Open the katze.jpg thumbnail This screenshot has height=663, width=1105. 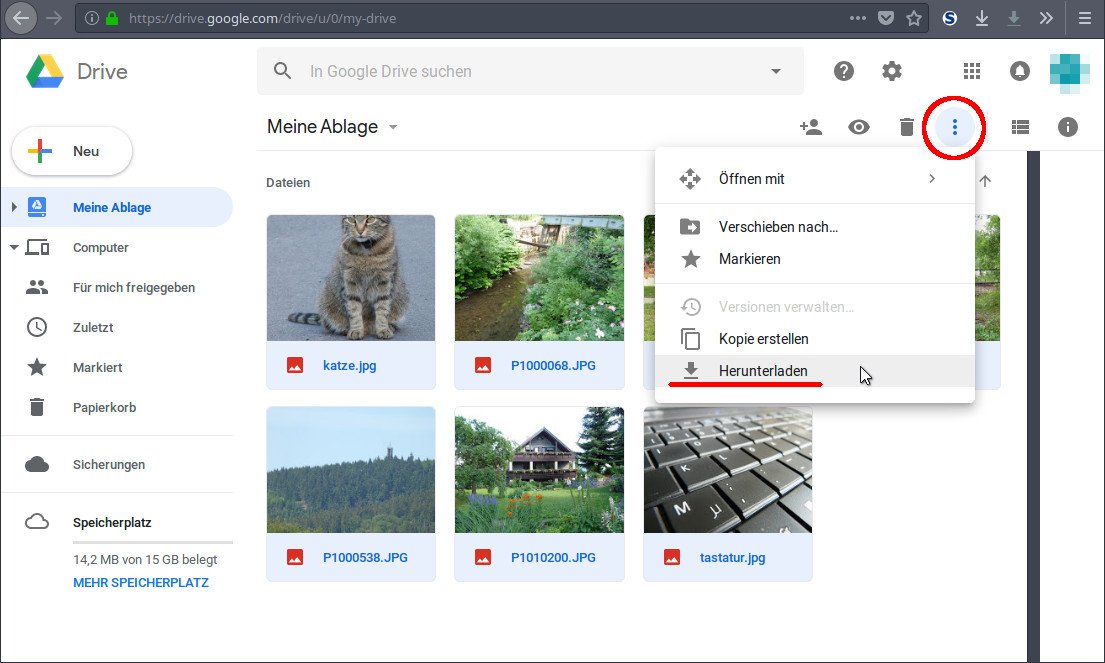tap(350, 277)
